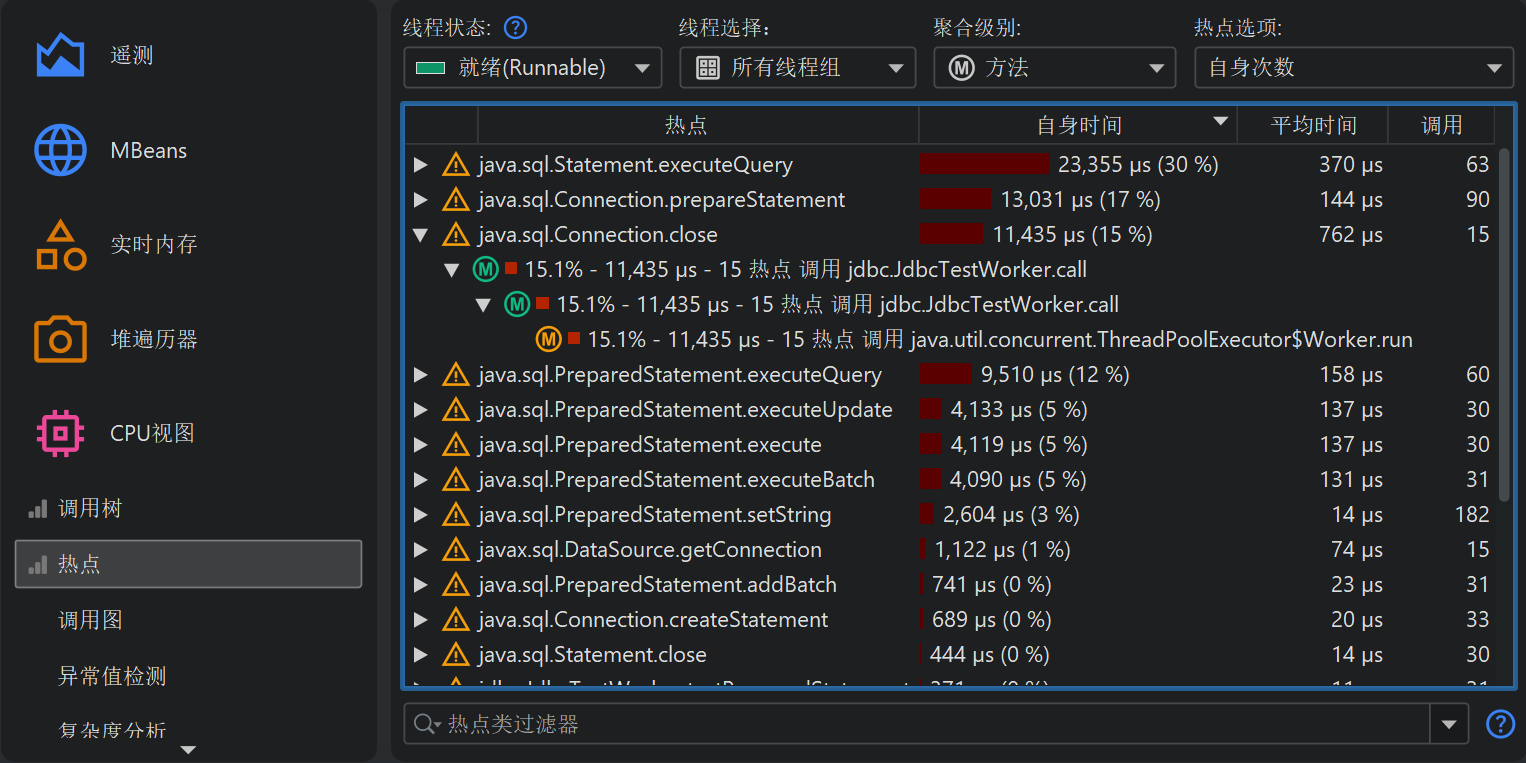
Task: Click the help icon beside 线程状态
Action: (x=515, y=27)
